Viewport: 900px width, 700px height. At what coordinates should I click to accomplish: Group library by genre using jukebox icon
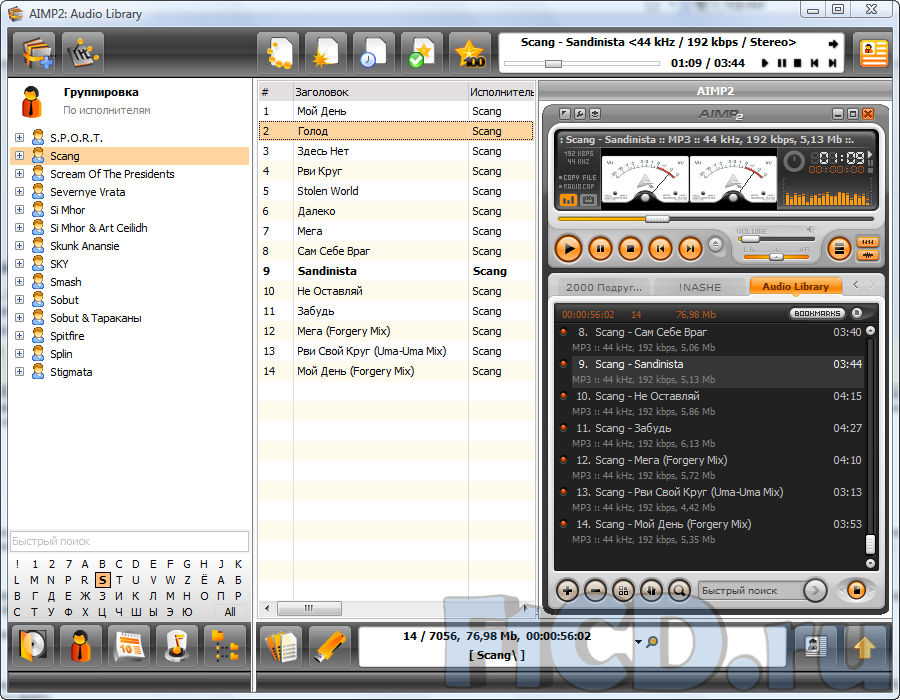point(177,646)
